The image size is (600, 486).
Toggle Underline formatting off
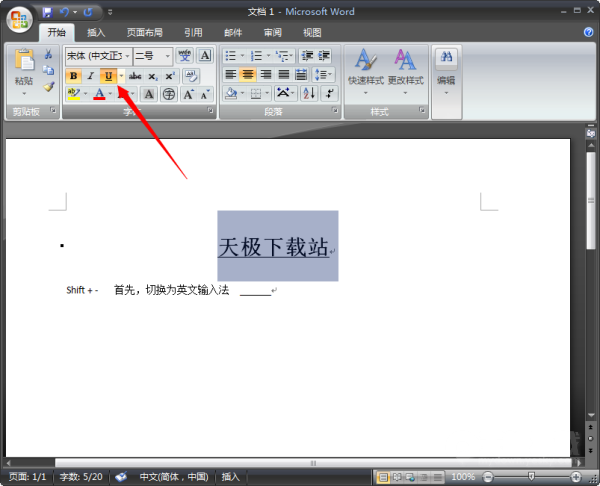pyautogui.click(x=108, y=76)
